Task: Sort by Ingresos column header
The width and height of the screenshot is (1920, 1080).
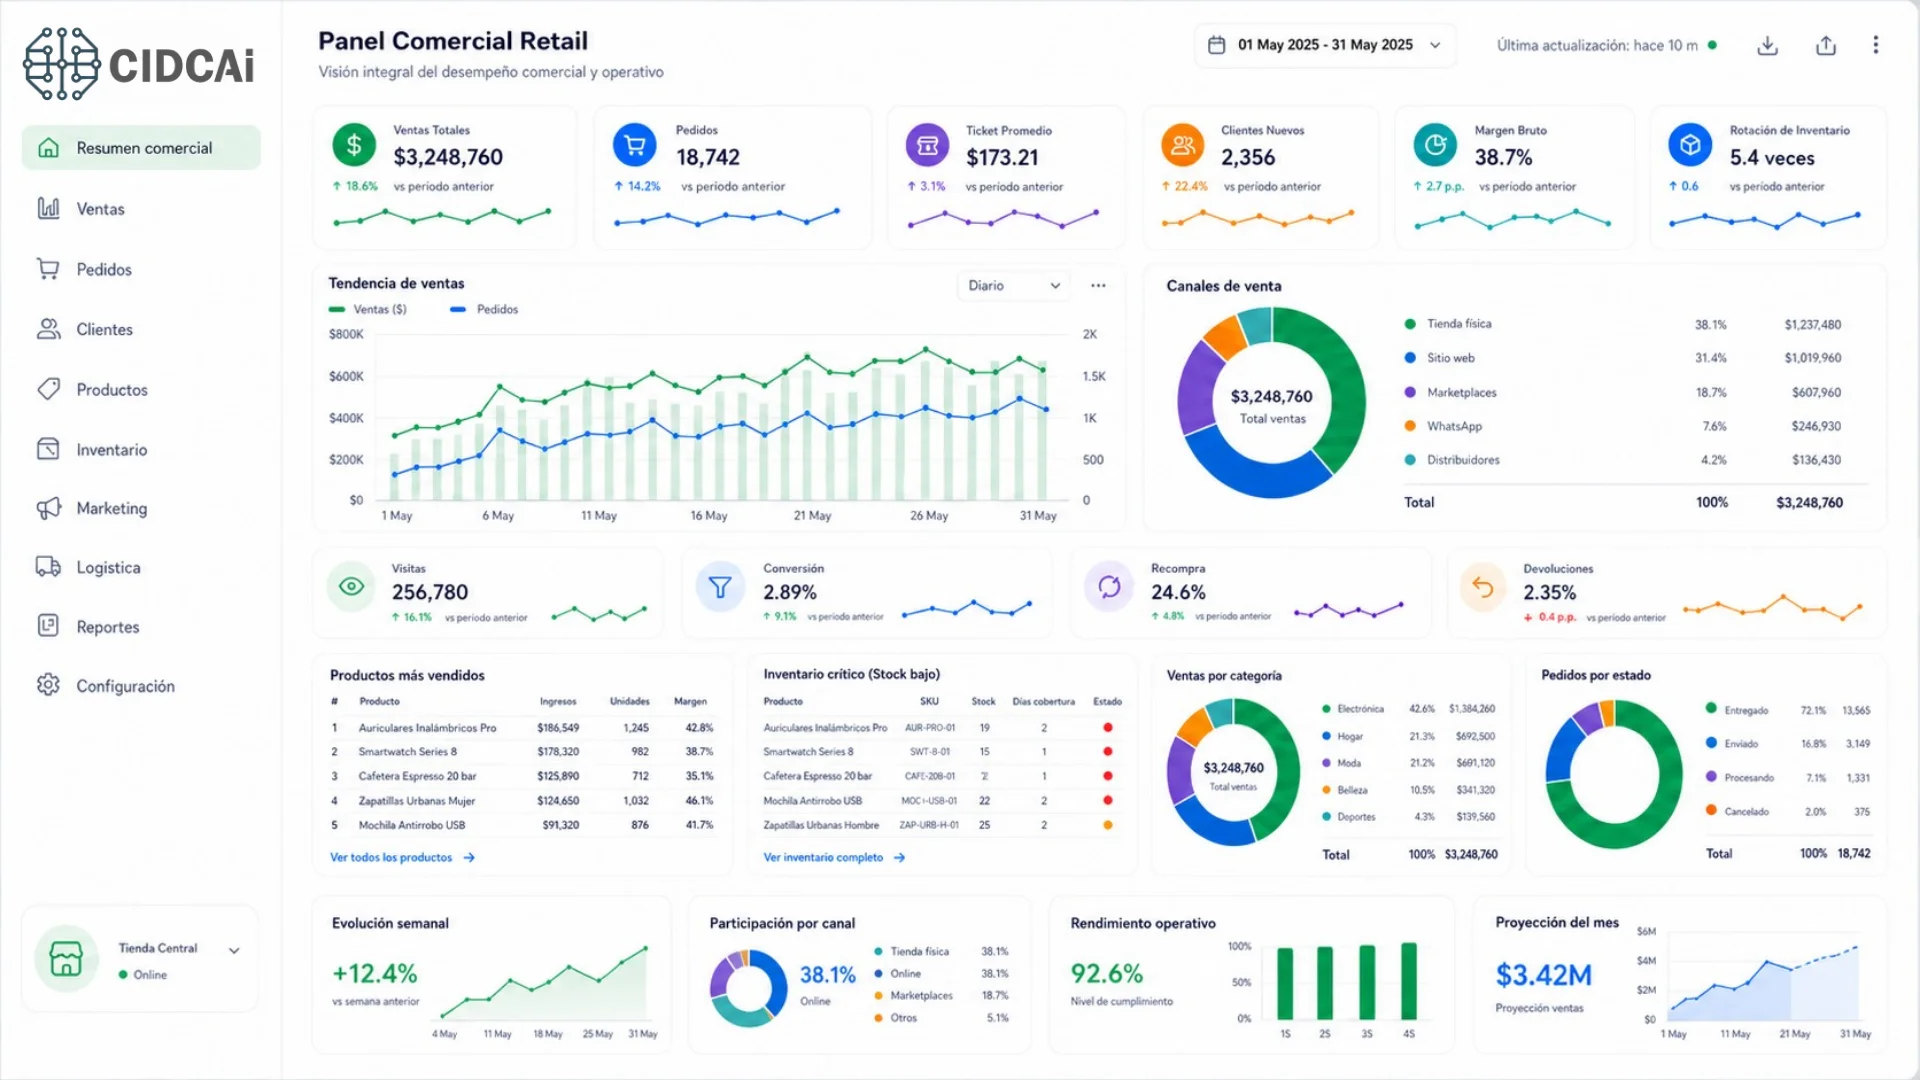Action: tap(558, 701)
